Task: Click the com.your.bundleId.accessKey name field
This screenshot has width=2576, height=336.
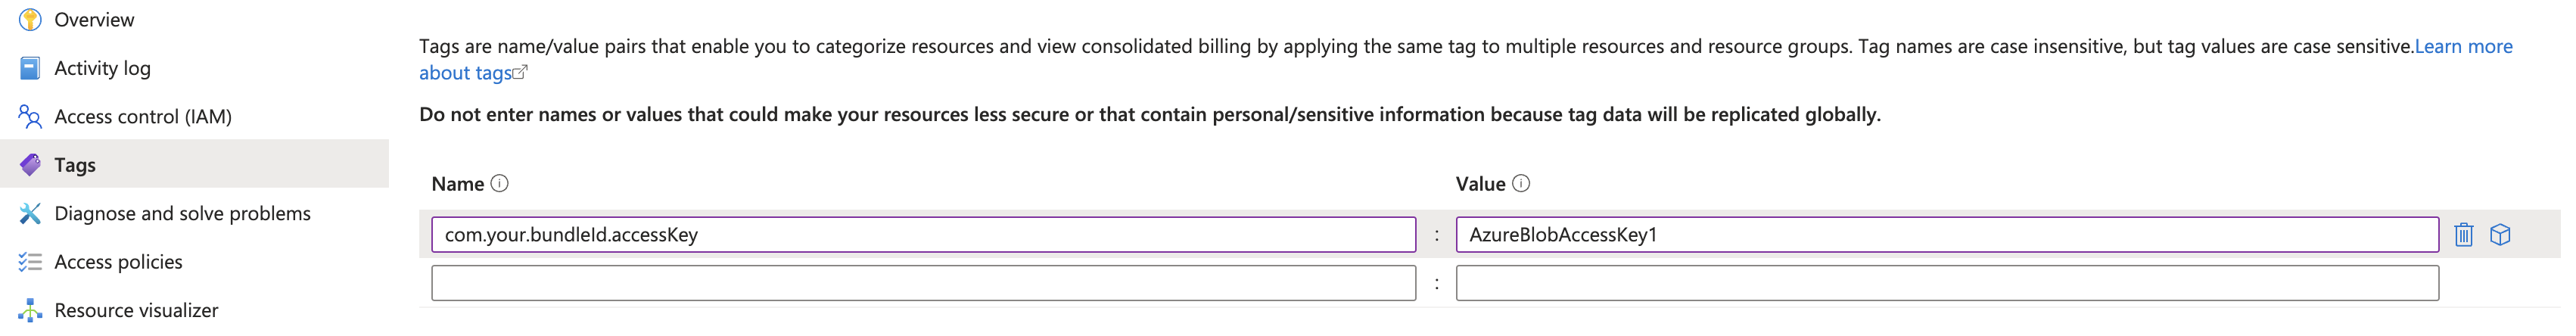Action: [x=923, y=234]
